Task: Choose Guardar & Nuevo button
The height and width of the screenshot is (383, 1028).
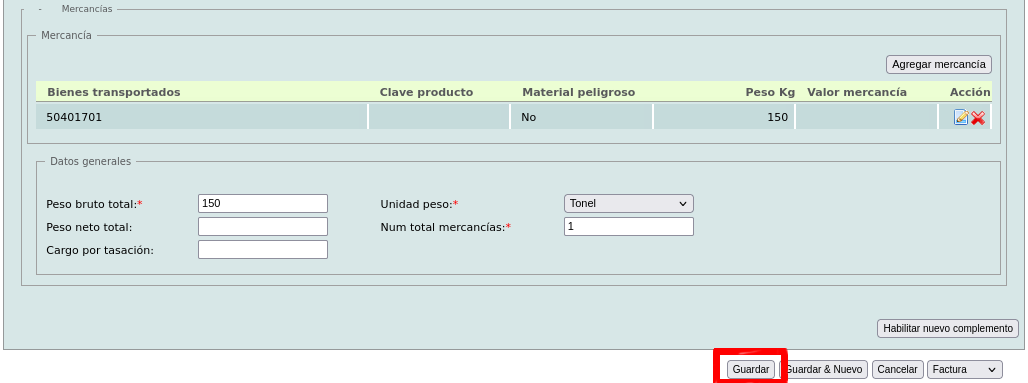Action: coord(824,369)
